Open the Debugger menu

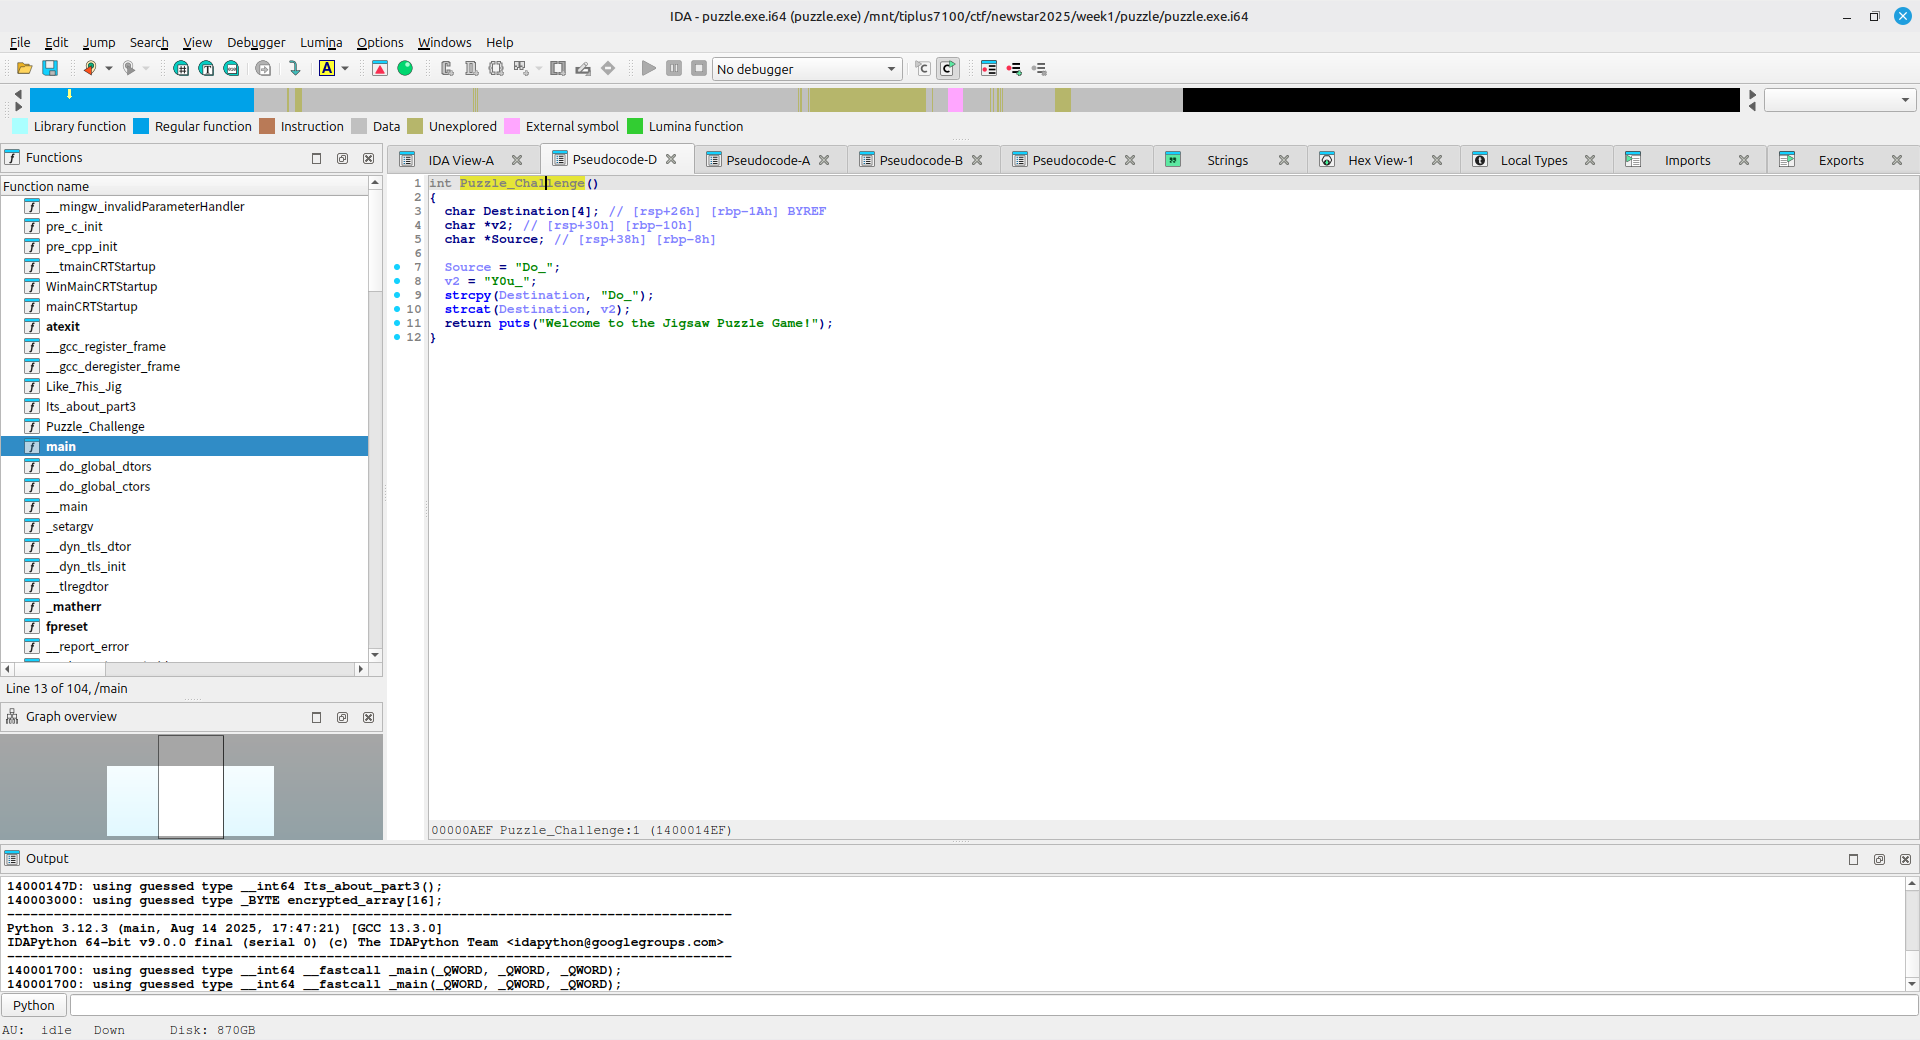255,42
